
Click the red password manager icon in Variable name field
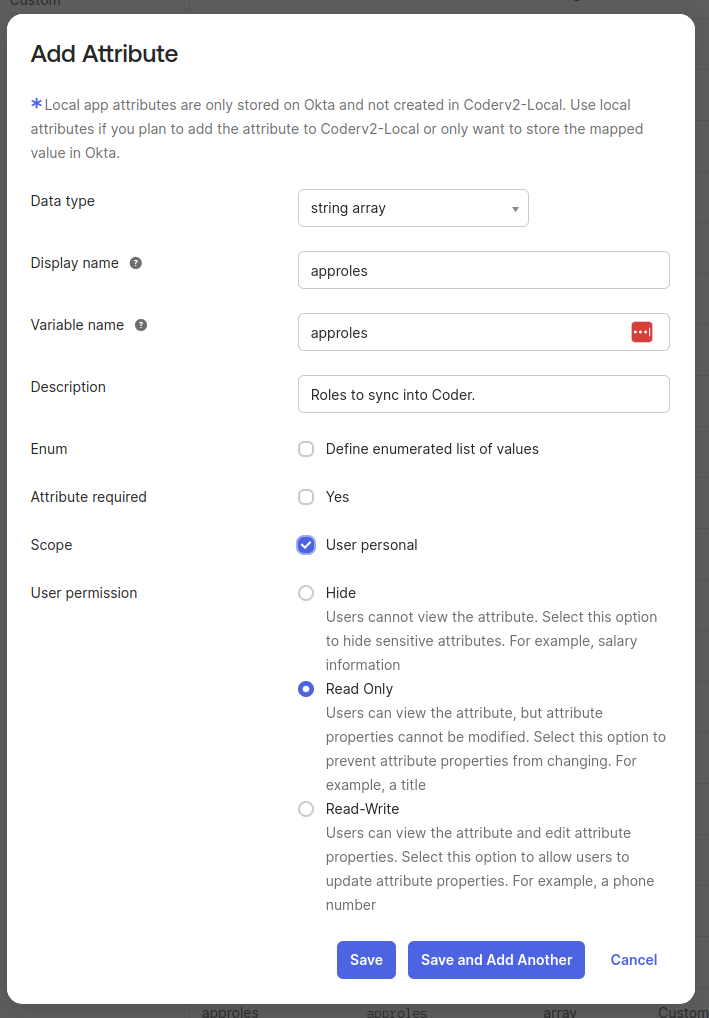[642, 332]
